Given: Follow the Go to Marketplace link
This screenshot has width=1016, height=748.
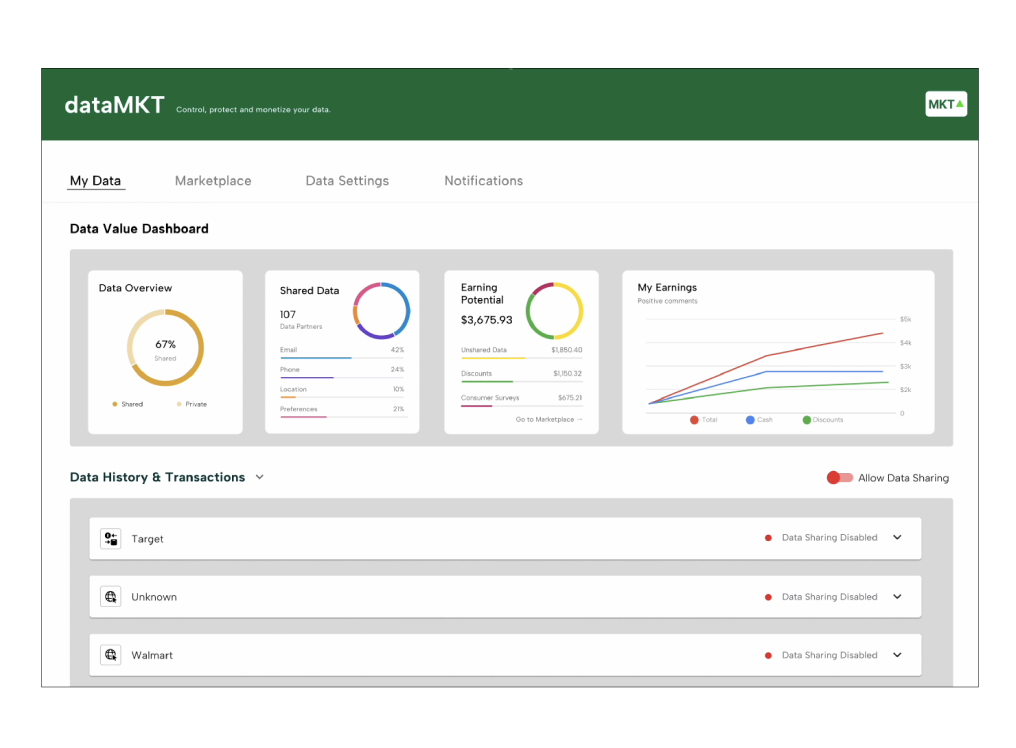Looking at the screenshot, I should click(x=549, y=420).
